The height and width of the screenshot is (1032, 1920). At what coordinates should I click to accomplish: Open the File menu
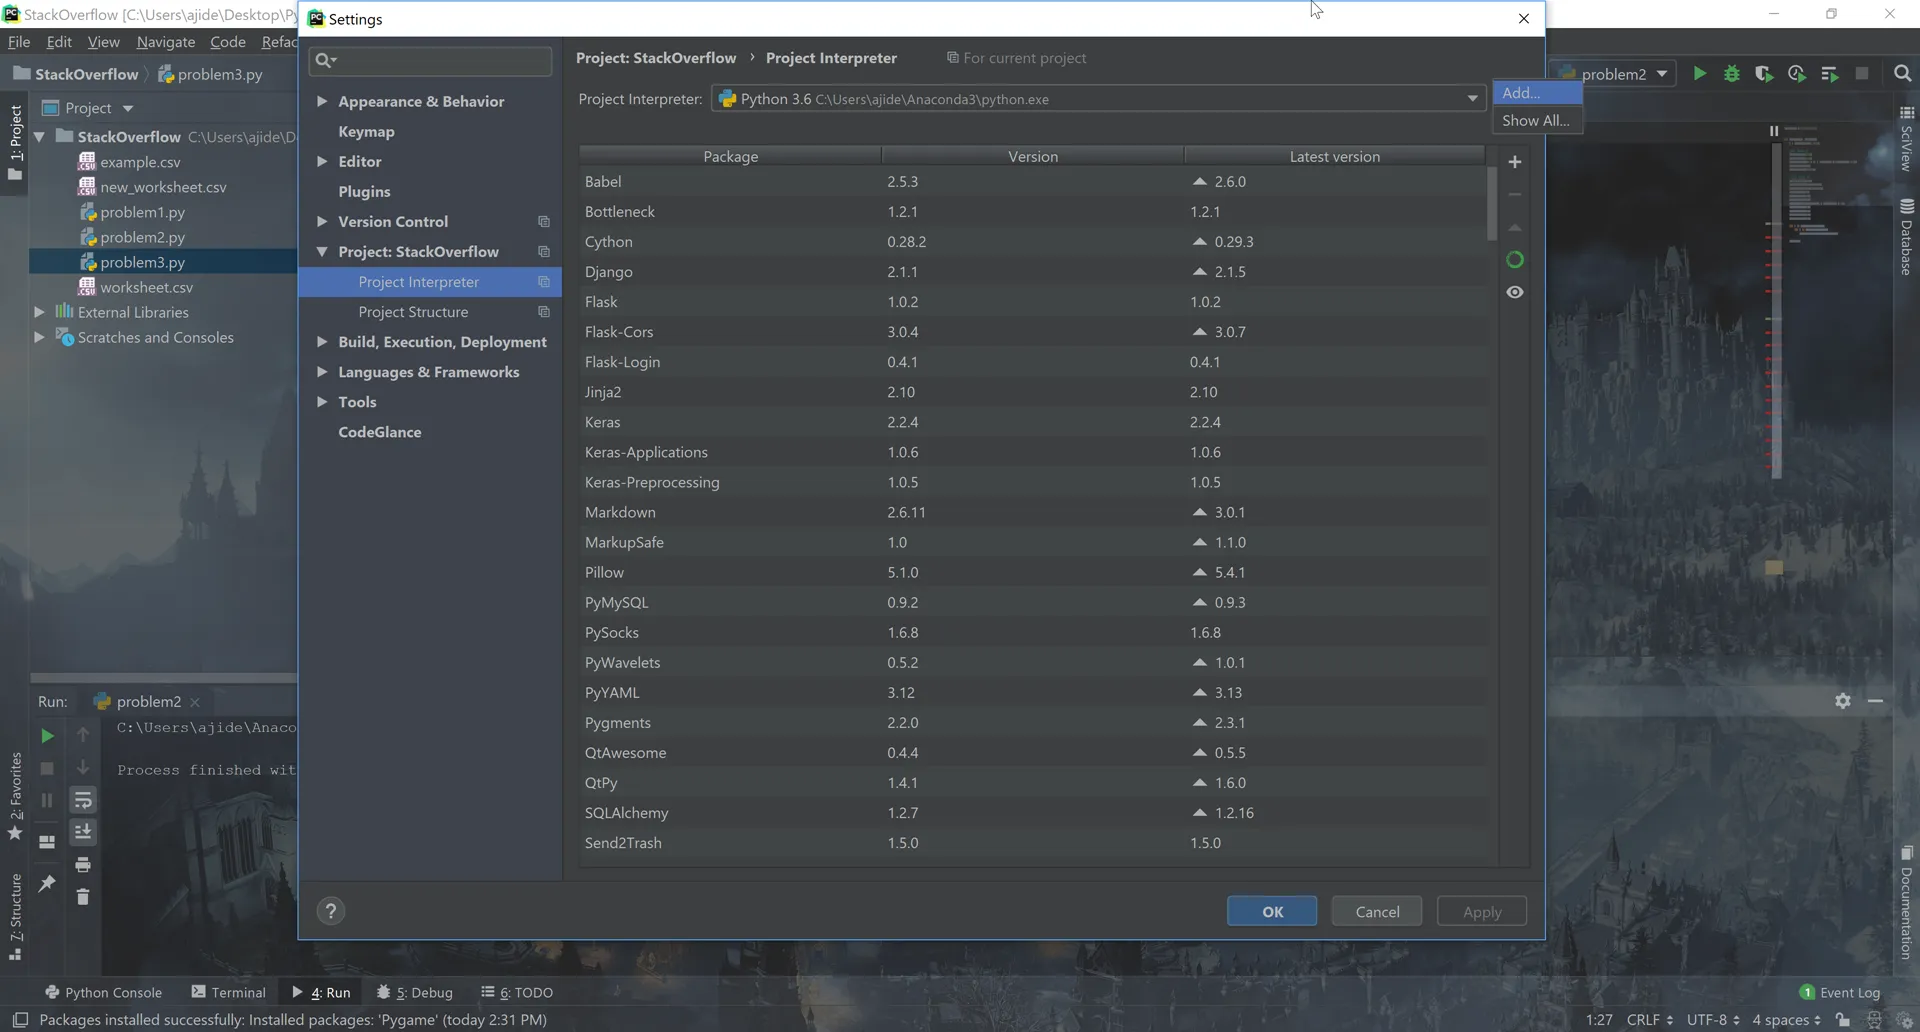pyautogui.click(x=19, y=42)
